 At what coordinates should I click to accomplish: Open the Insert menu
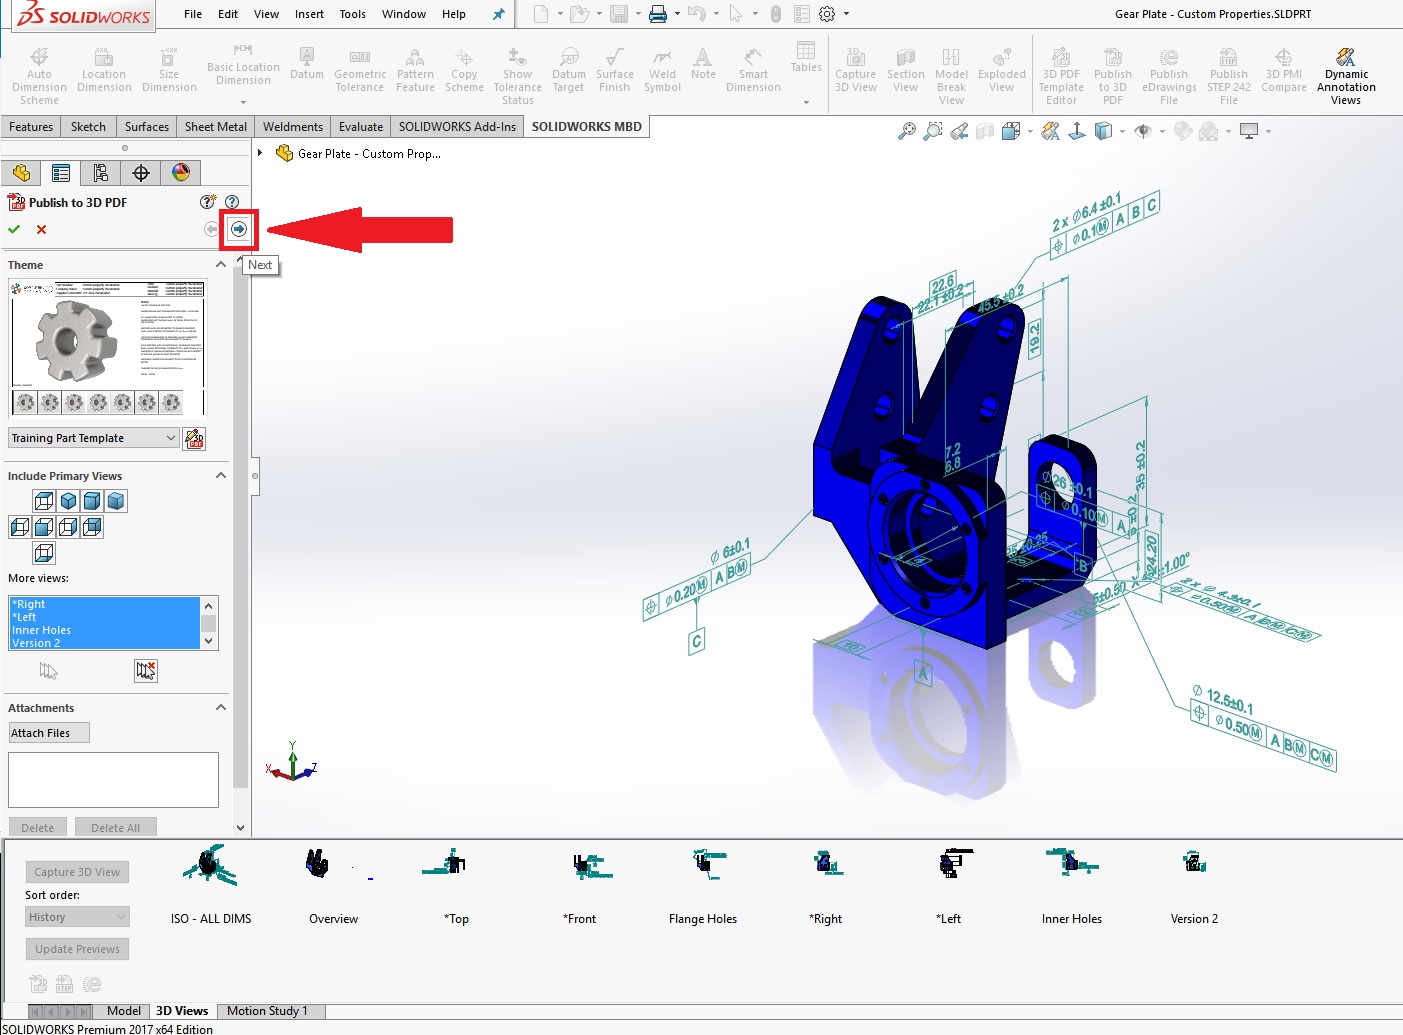pyautogui.click(x=309, y=14)
